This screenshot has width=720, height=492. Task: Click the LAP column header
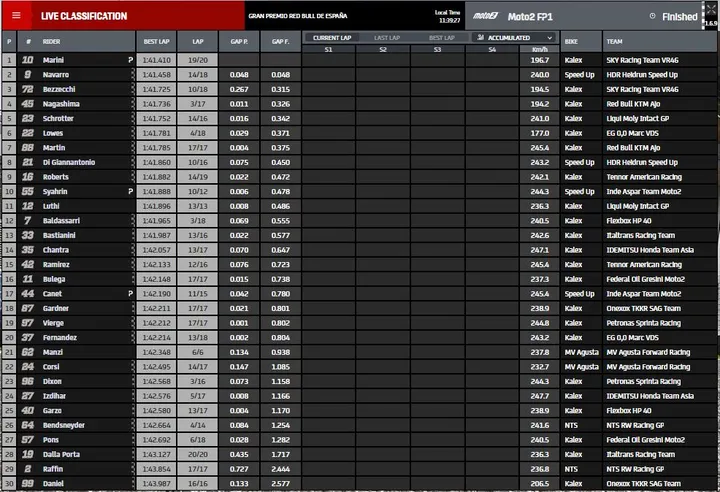(x=197, y=41)
